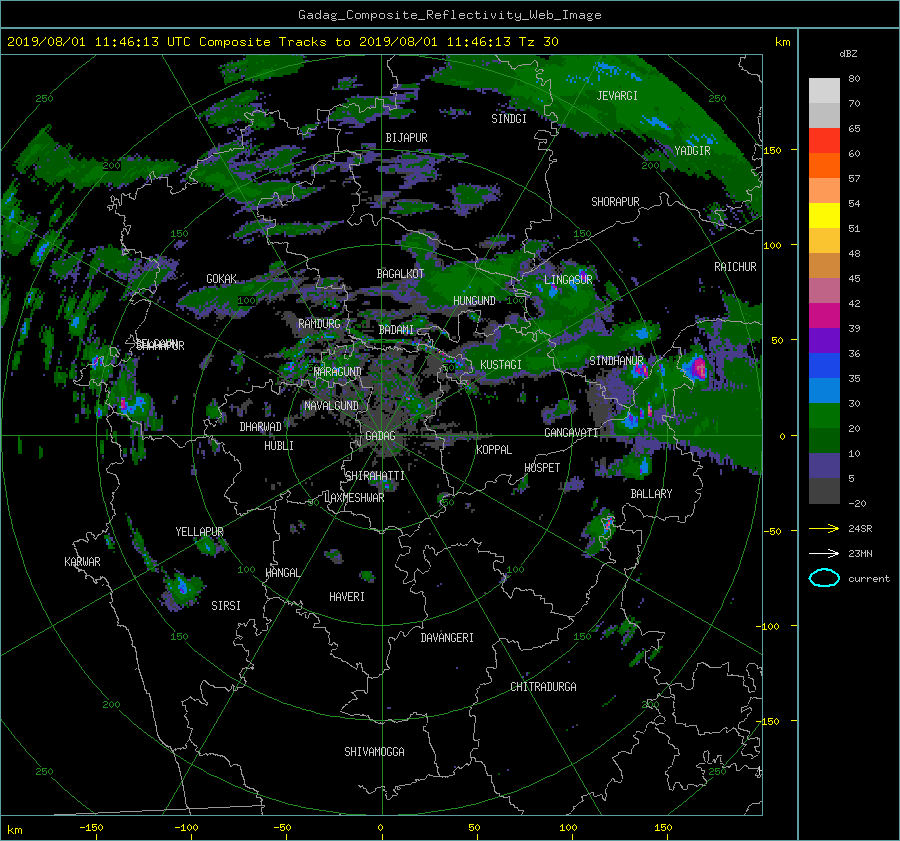
Task: Click the BIJAPUR city label
Action: pos(406,138)
